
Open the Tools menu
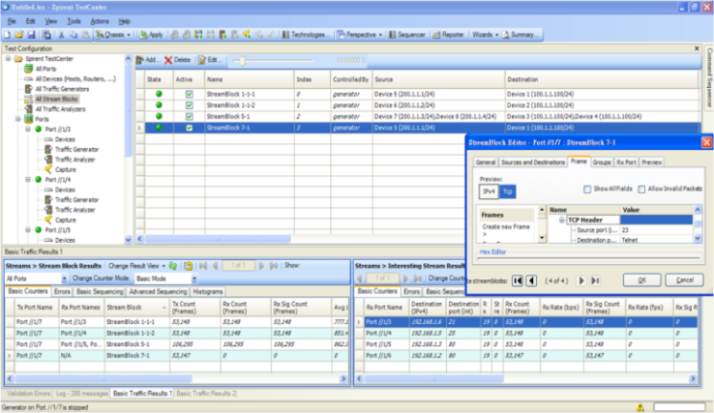[x=74, y=20]
